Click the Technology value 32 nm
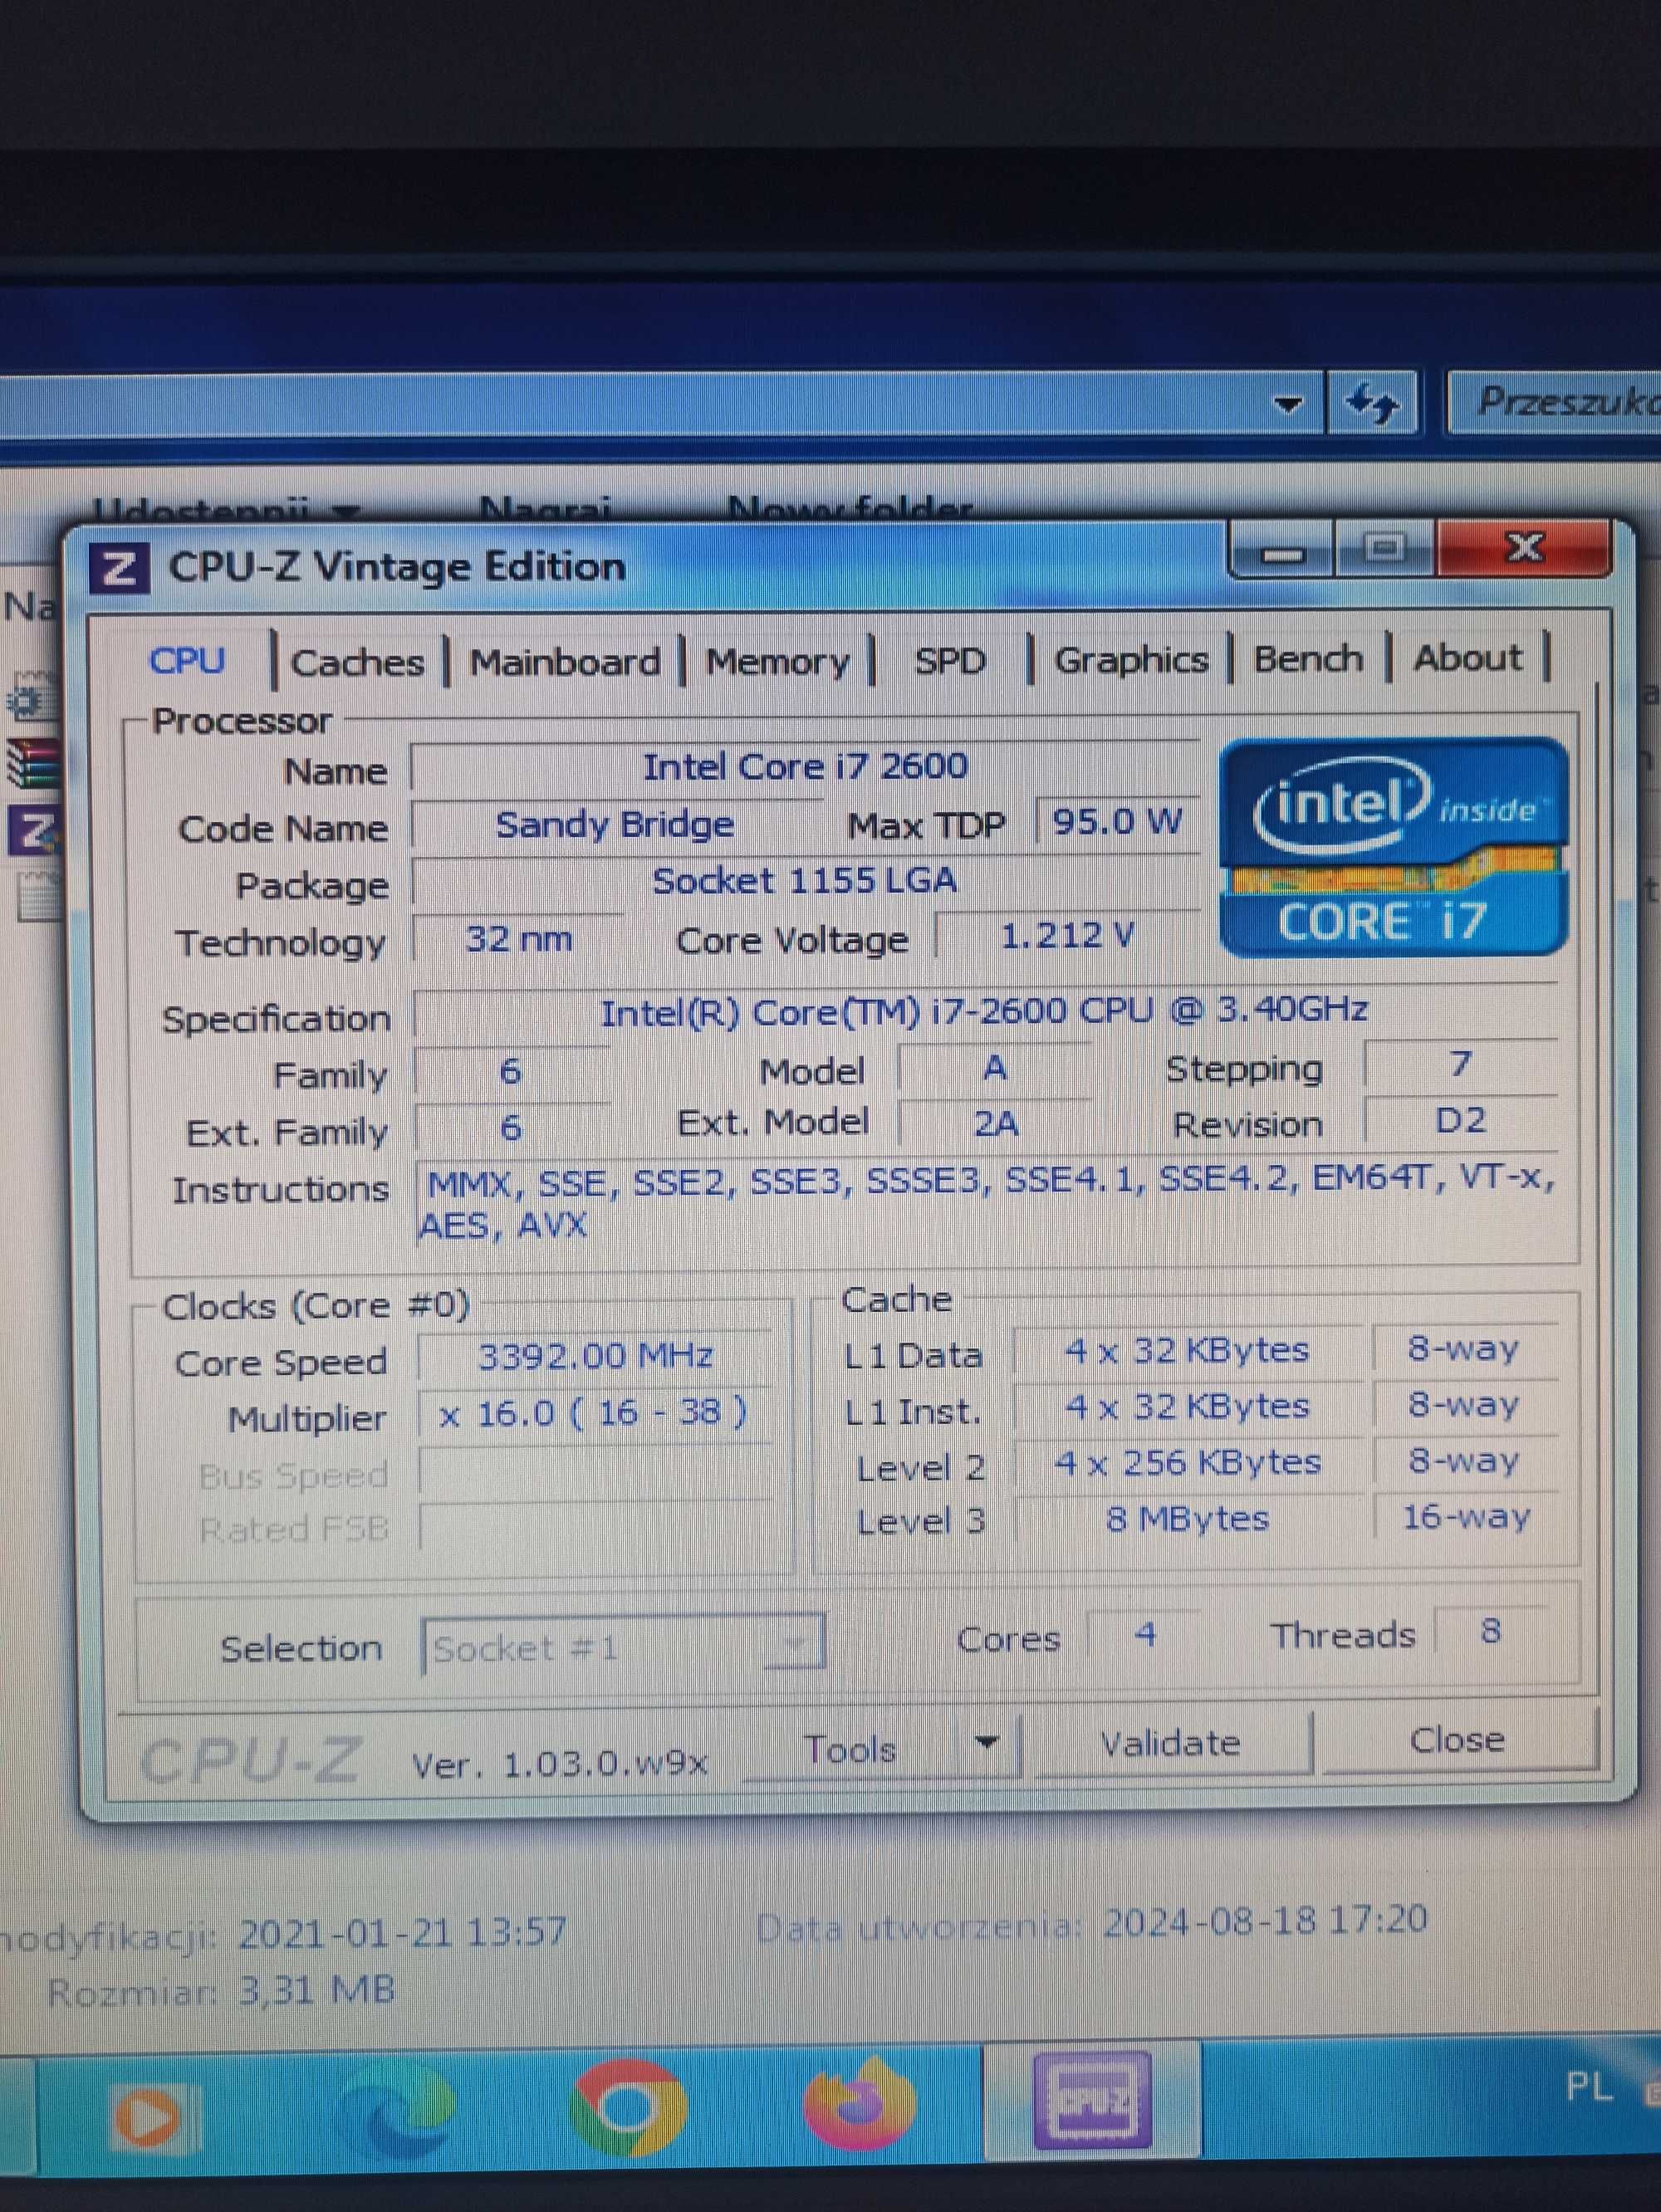Image resolution: width=1661 pixels, height=2212 pixels. [x=519, y=939]
